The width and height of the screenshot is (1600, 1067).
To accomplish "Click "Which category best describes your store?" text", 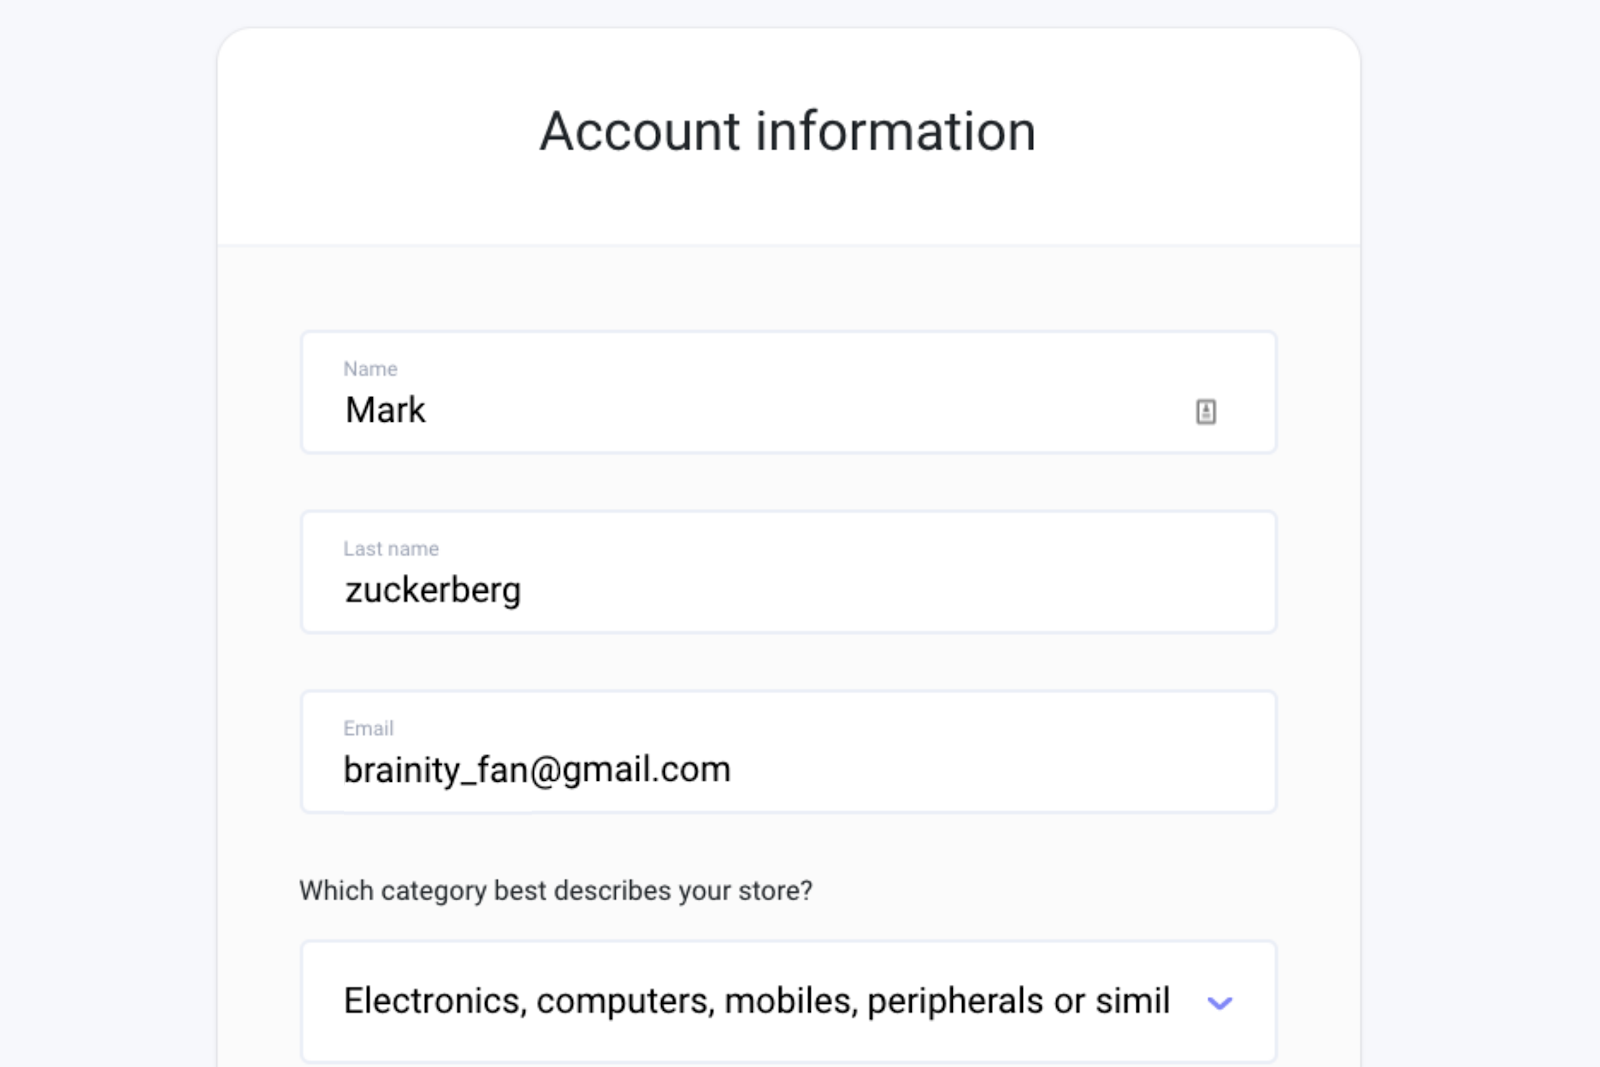I will coord(555,890).
